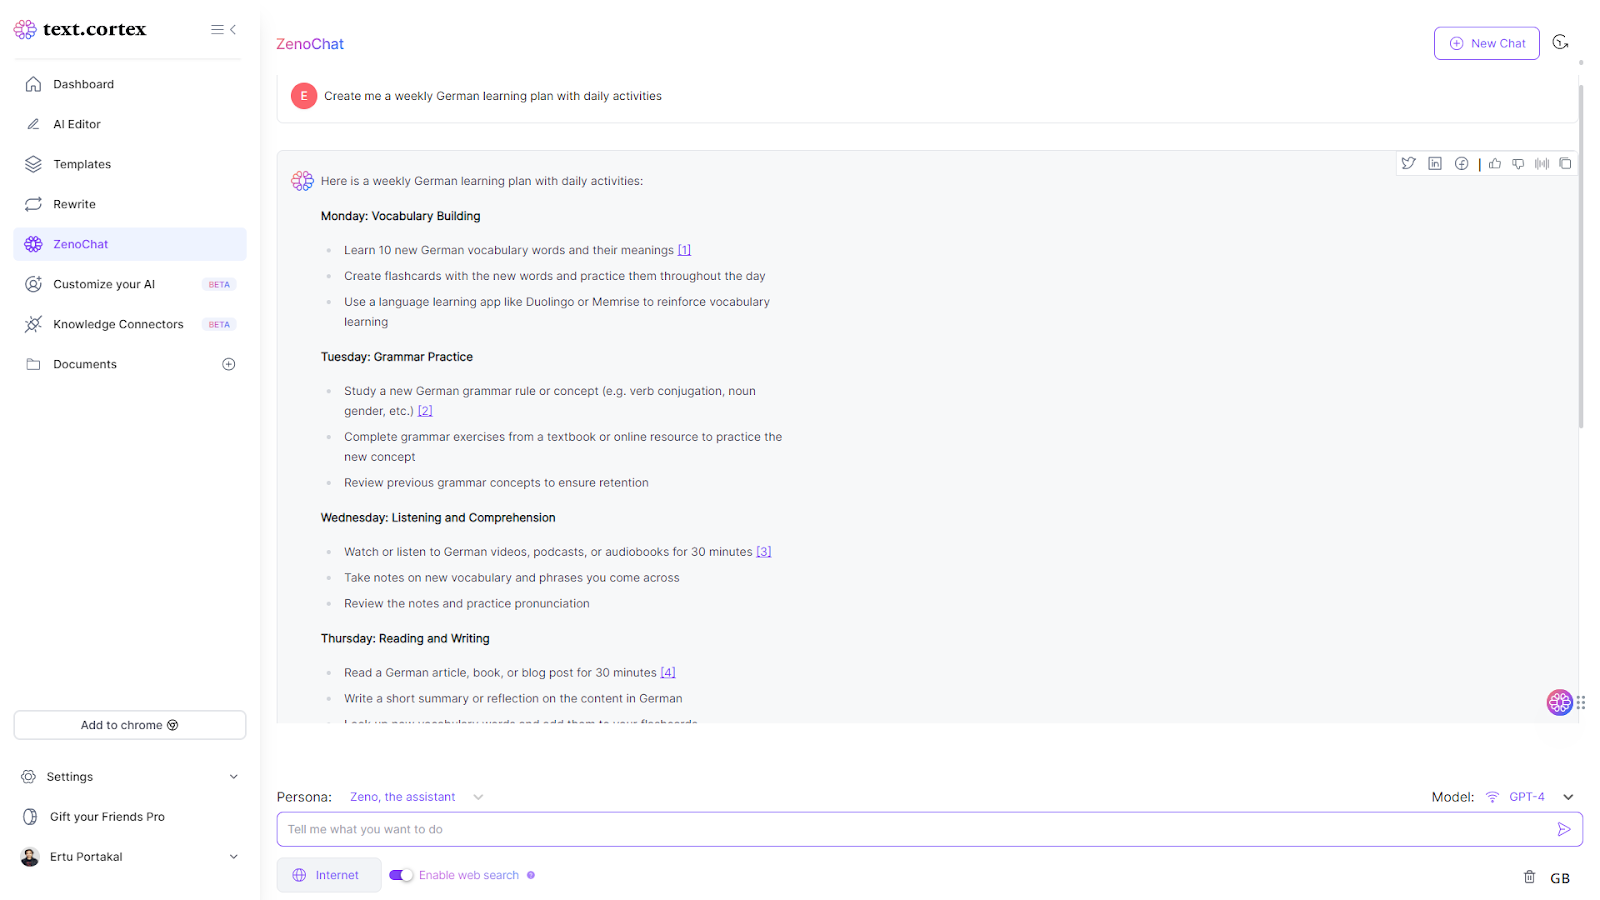
Task: Click the Wi-Fi icon next to Model
Action: tap(1492, 797)
